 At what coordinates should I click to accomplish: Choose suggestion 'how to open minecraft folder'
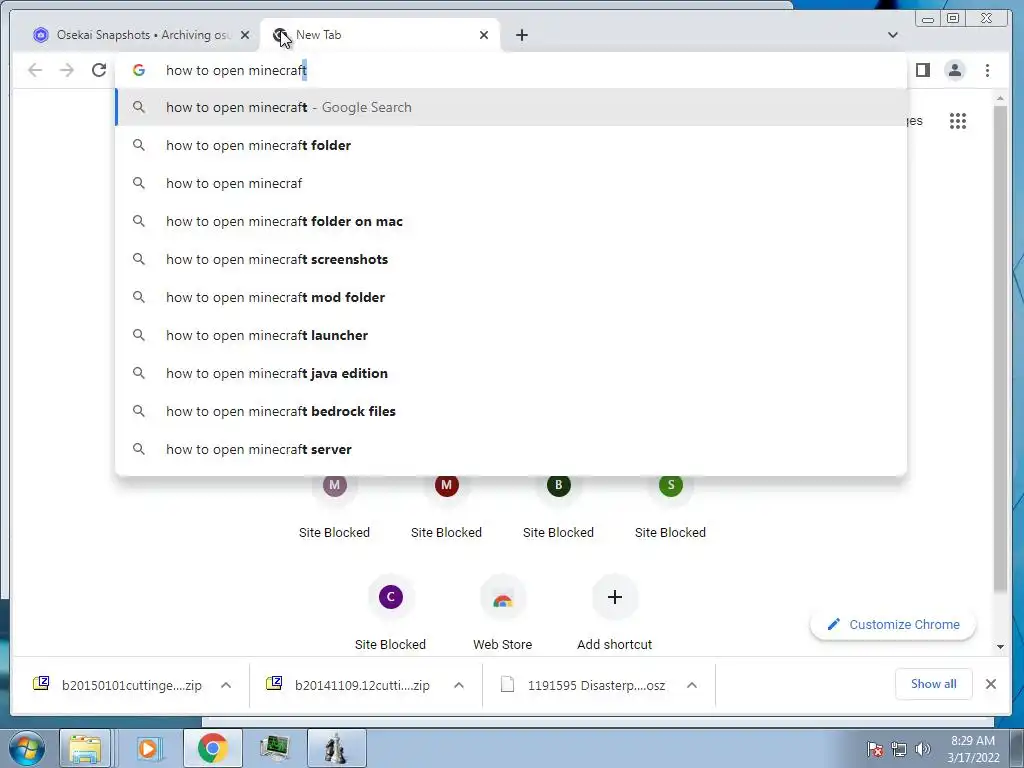click(511, 145)
